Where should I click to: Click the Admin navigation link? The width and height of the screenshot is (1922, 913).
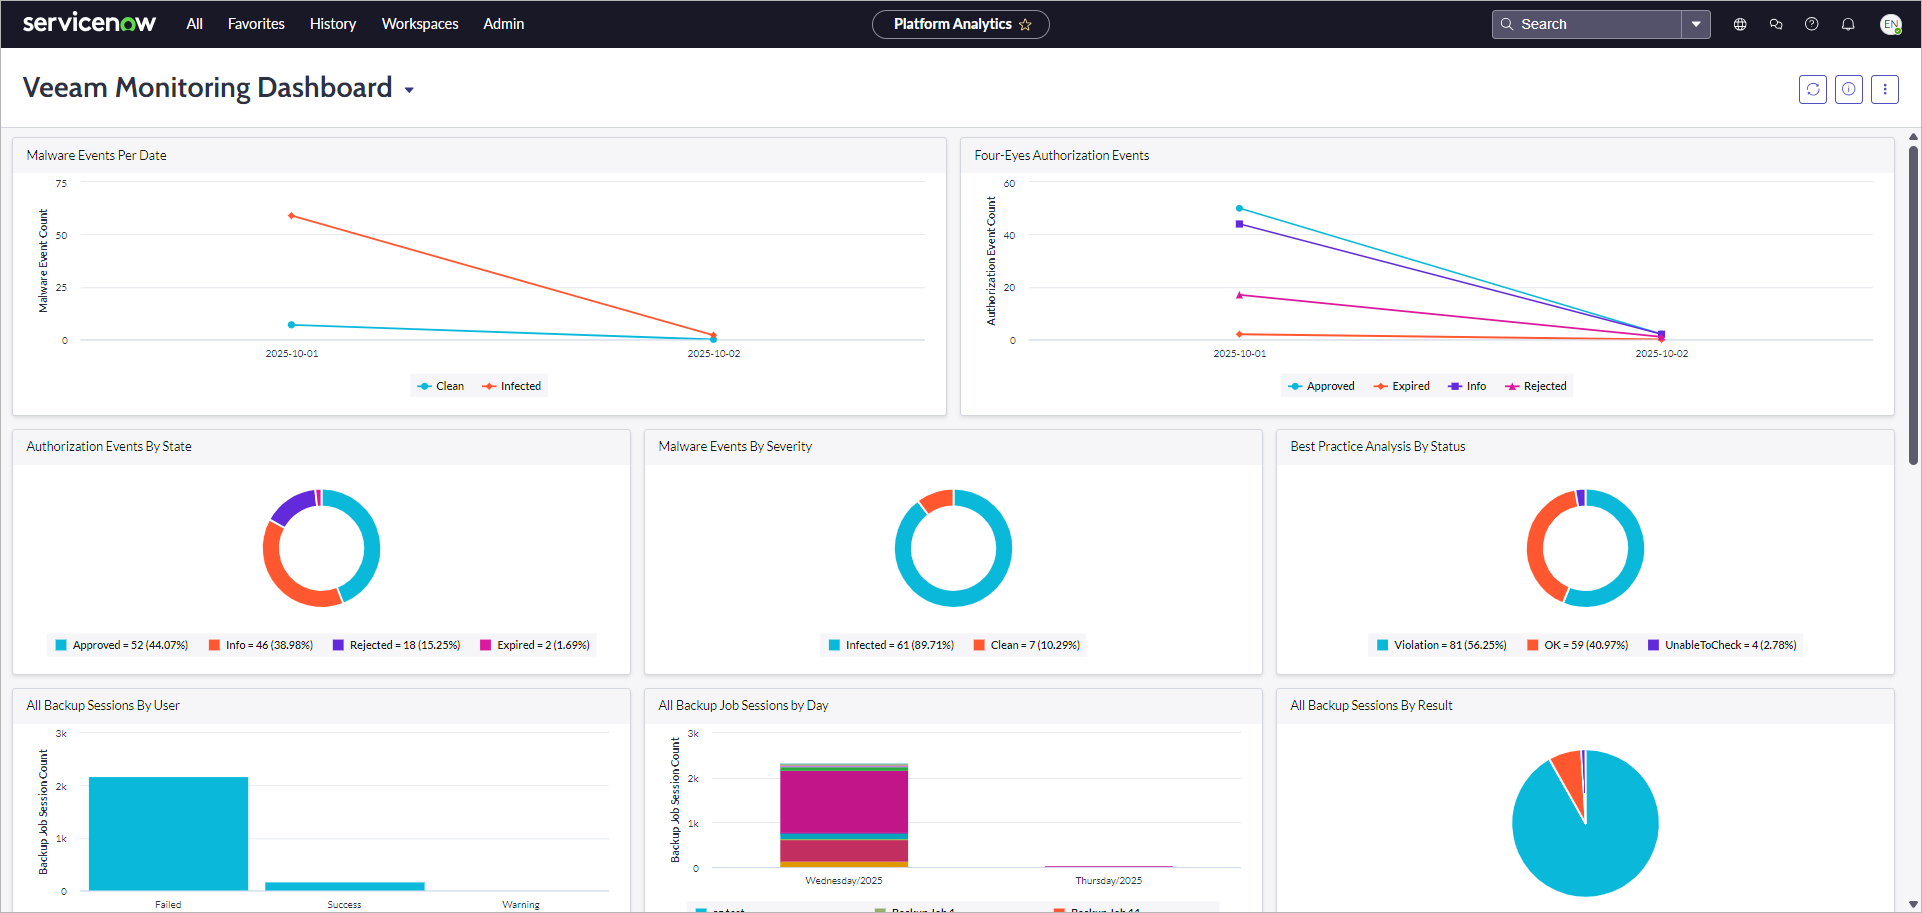[503, 24]
